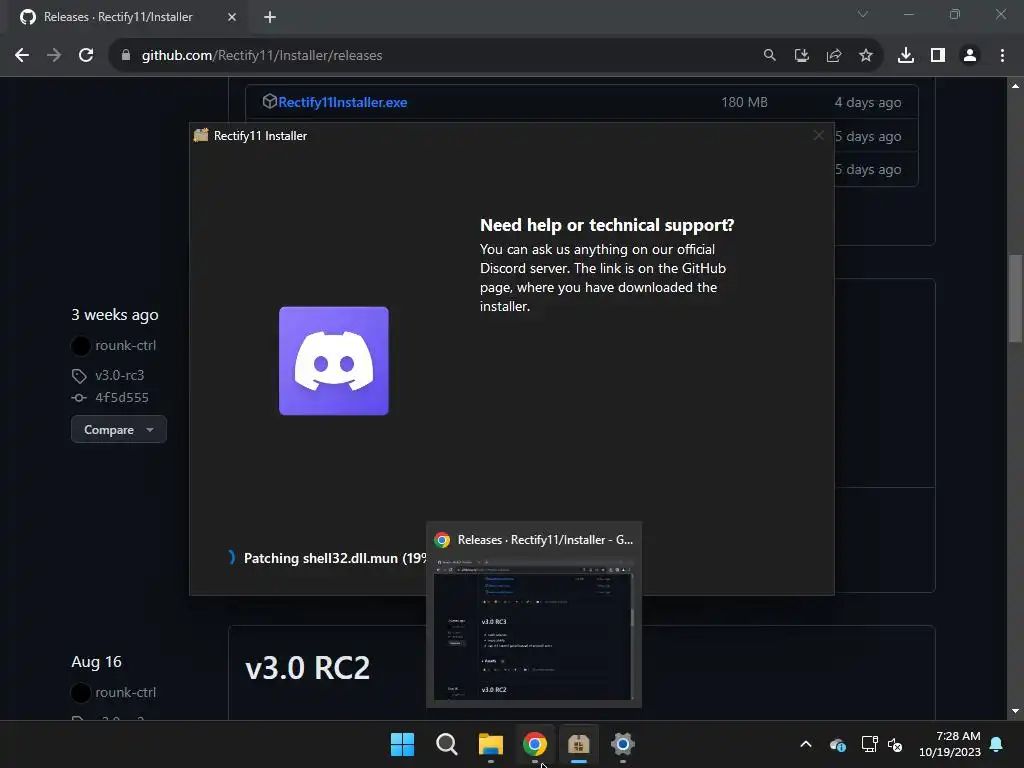Image resolution: width=1024 pixels, height=768 pixels.
Task: Click the 180 MB file size text
Action: tap(744, 102)
